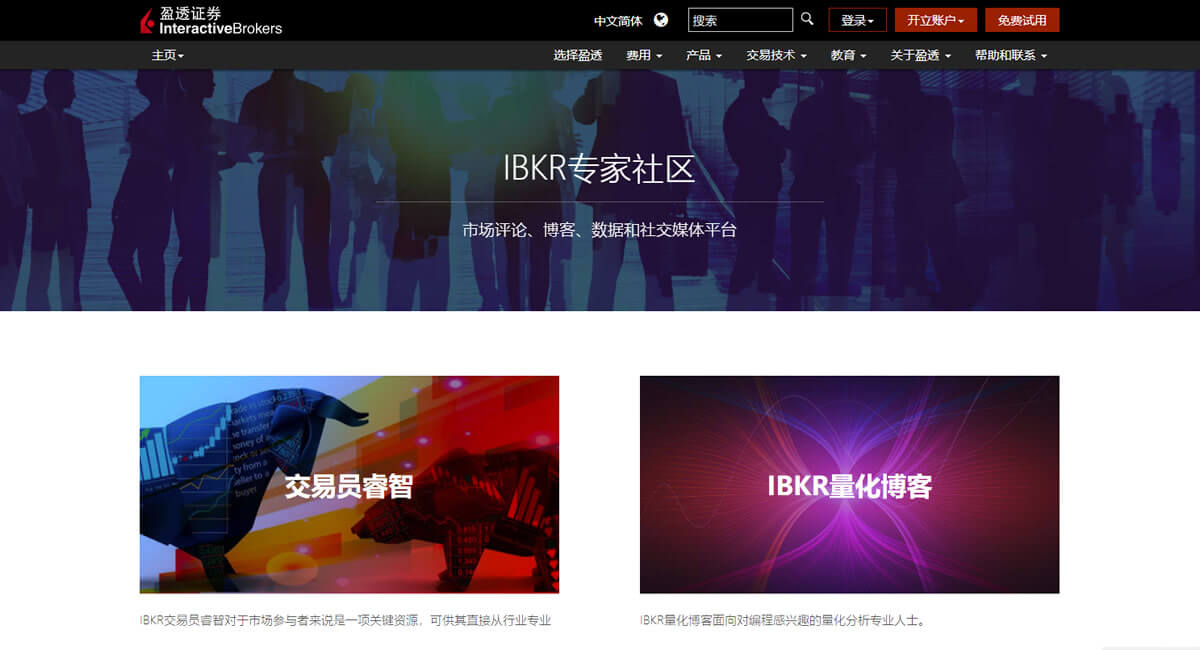
Task: Click into the 搜索 search field
Action: (x=740, y=20)
